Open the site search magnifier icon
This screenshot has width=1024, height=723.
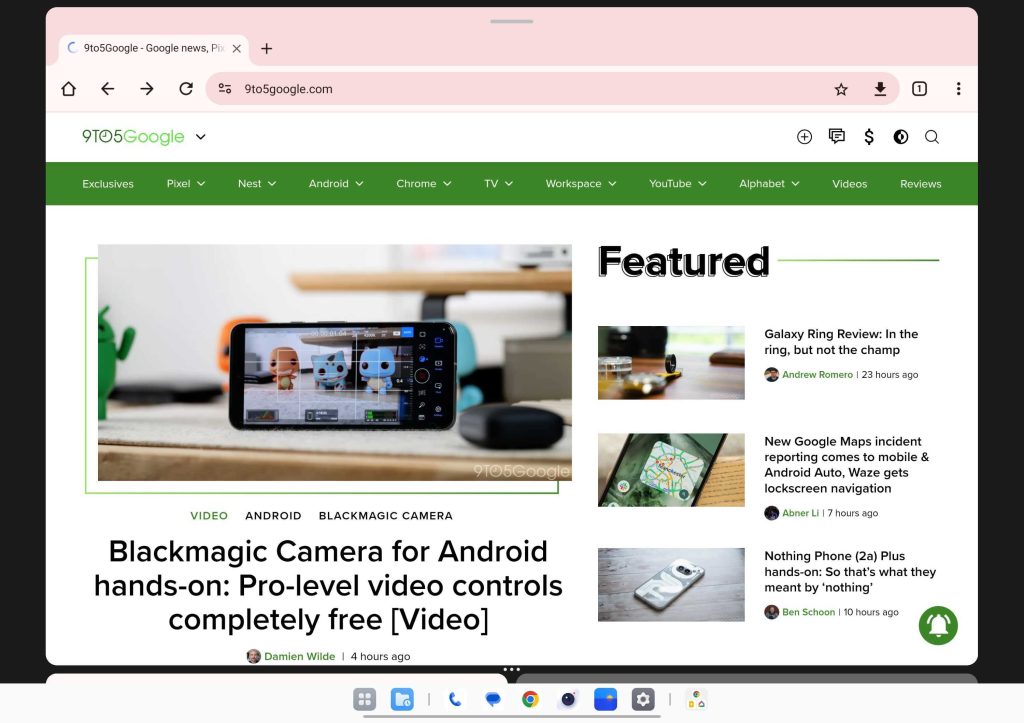point(932,137)
